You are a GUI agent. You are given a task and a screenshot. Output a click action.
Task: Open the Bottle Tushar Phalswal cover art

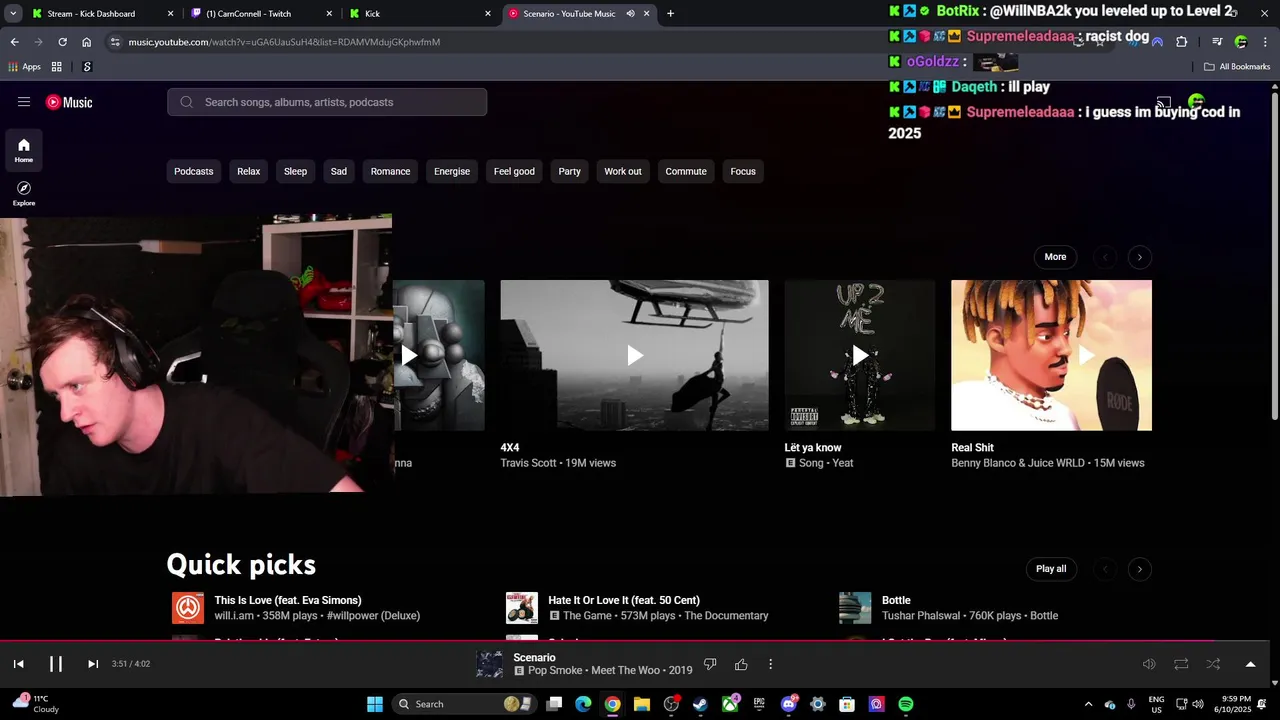click(855, 608)
